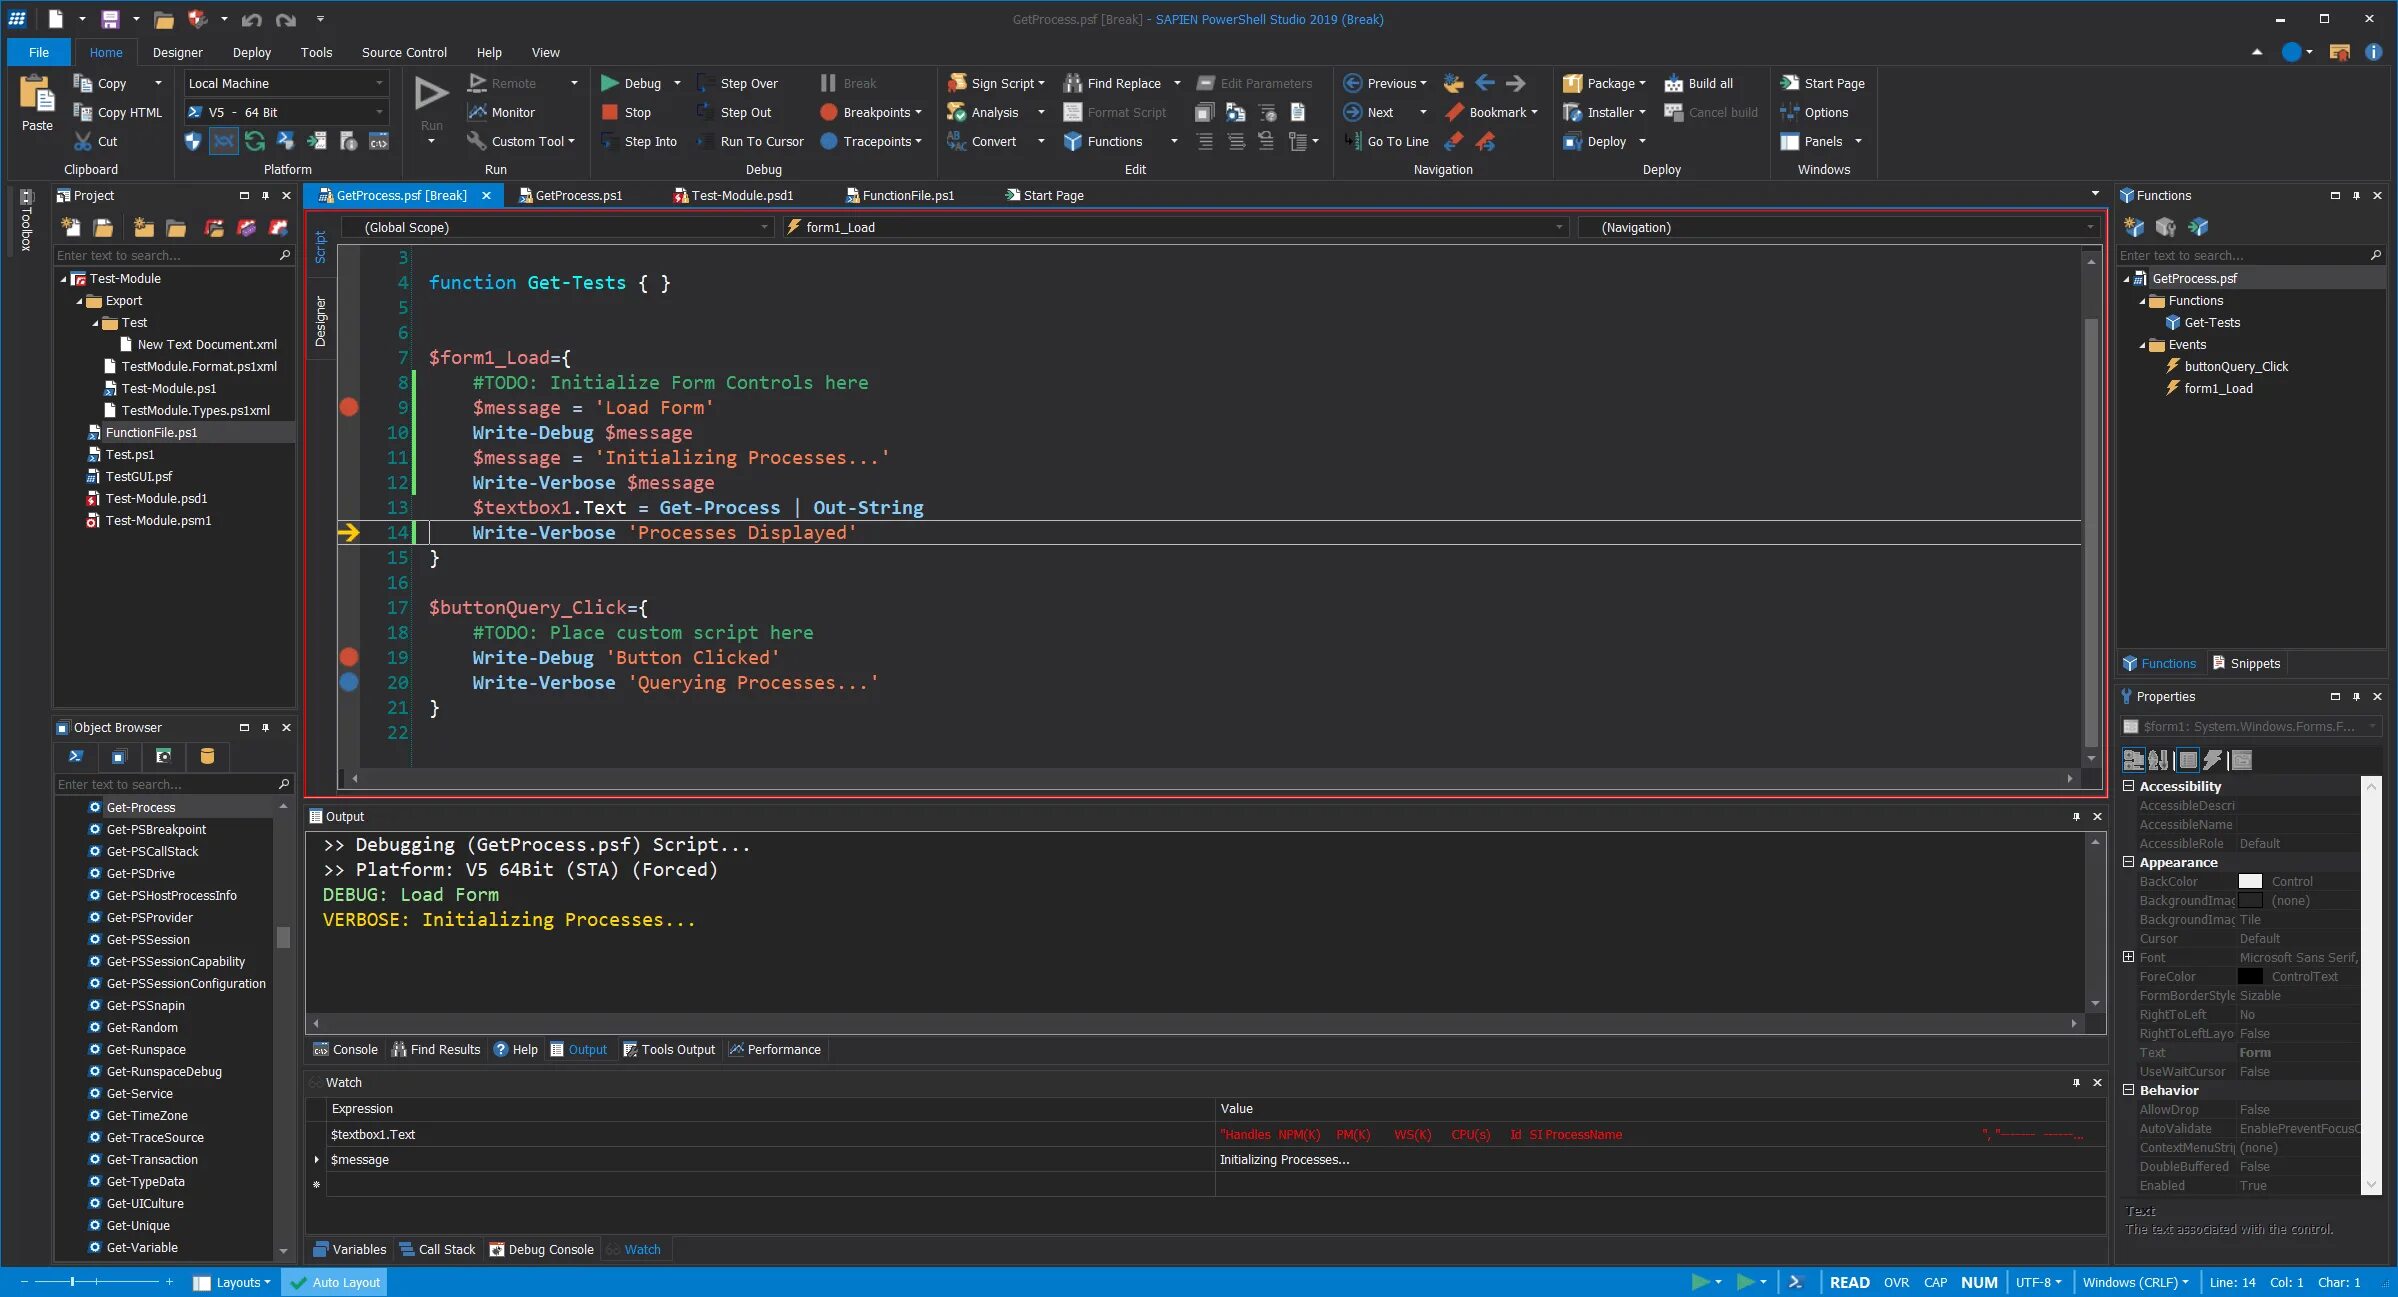Click the Cut scissors icon
The width and height of the screenshot is (2398, 1297).
coord(83,142)
